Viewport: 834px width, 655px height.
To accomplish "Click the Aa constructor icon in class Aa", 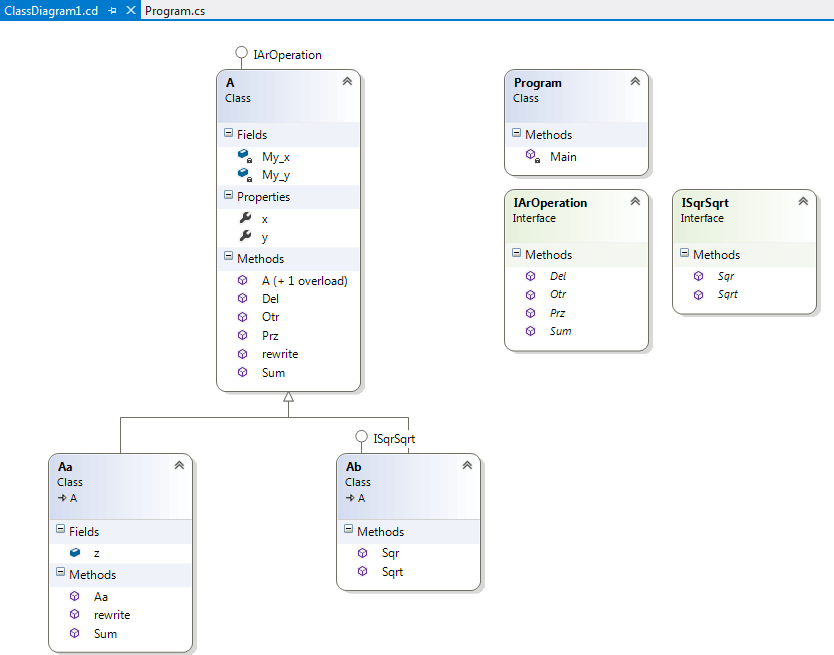I will tap(74, 596).
